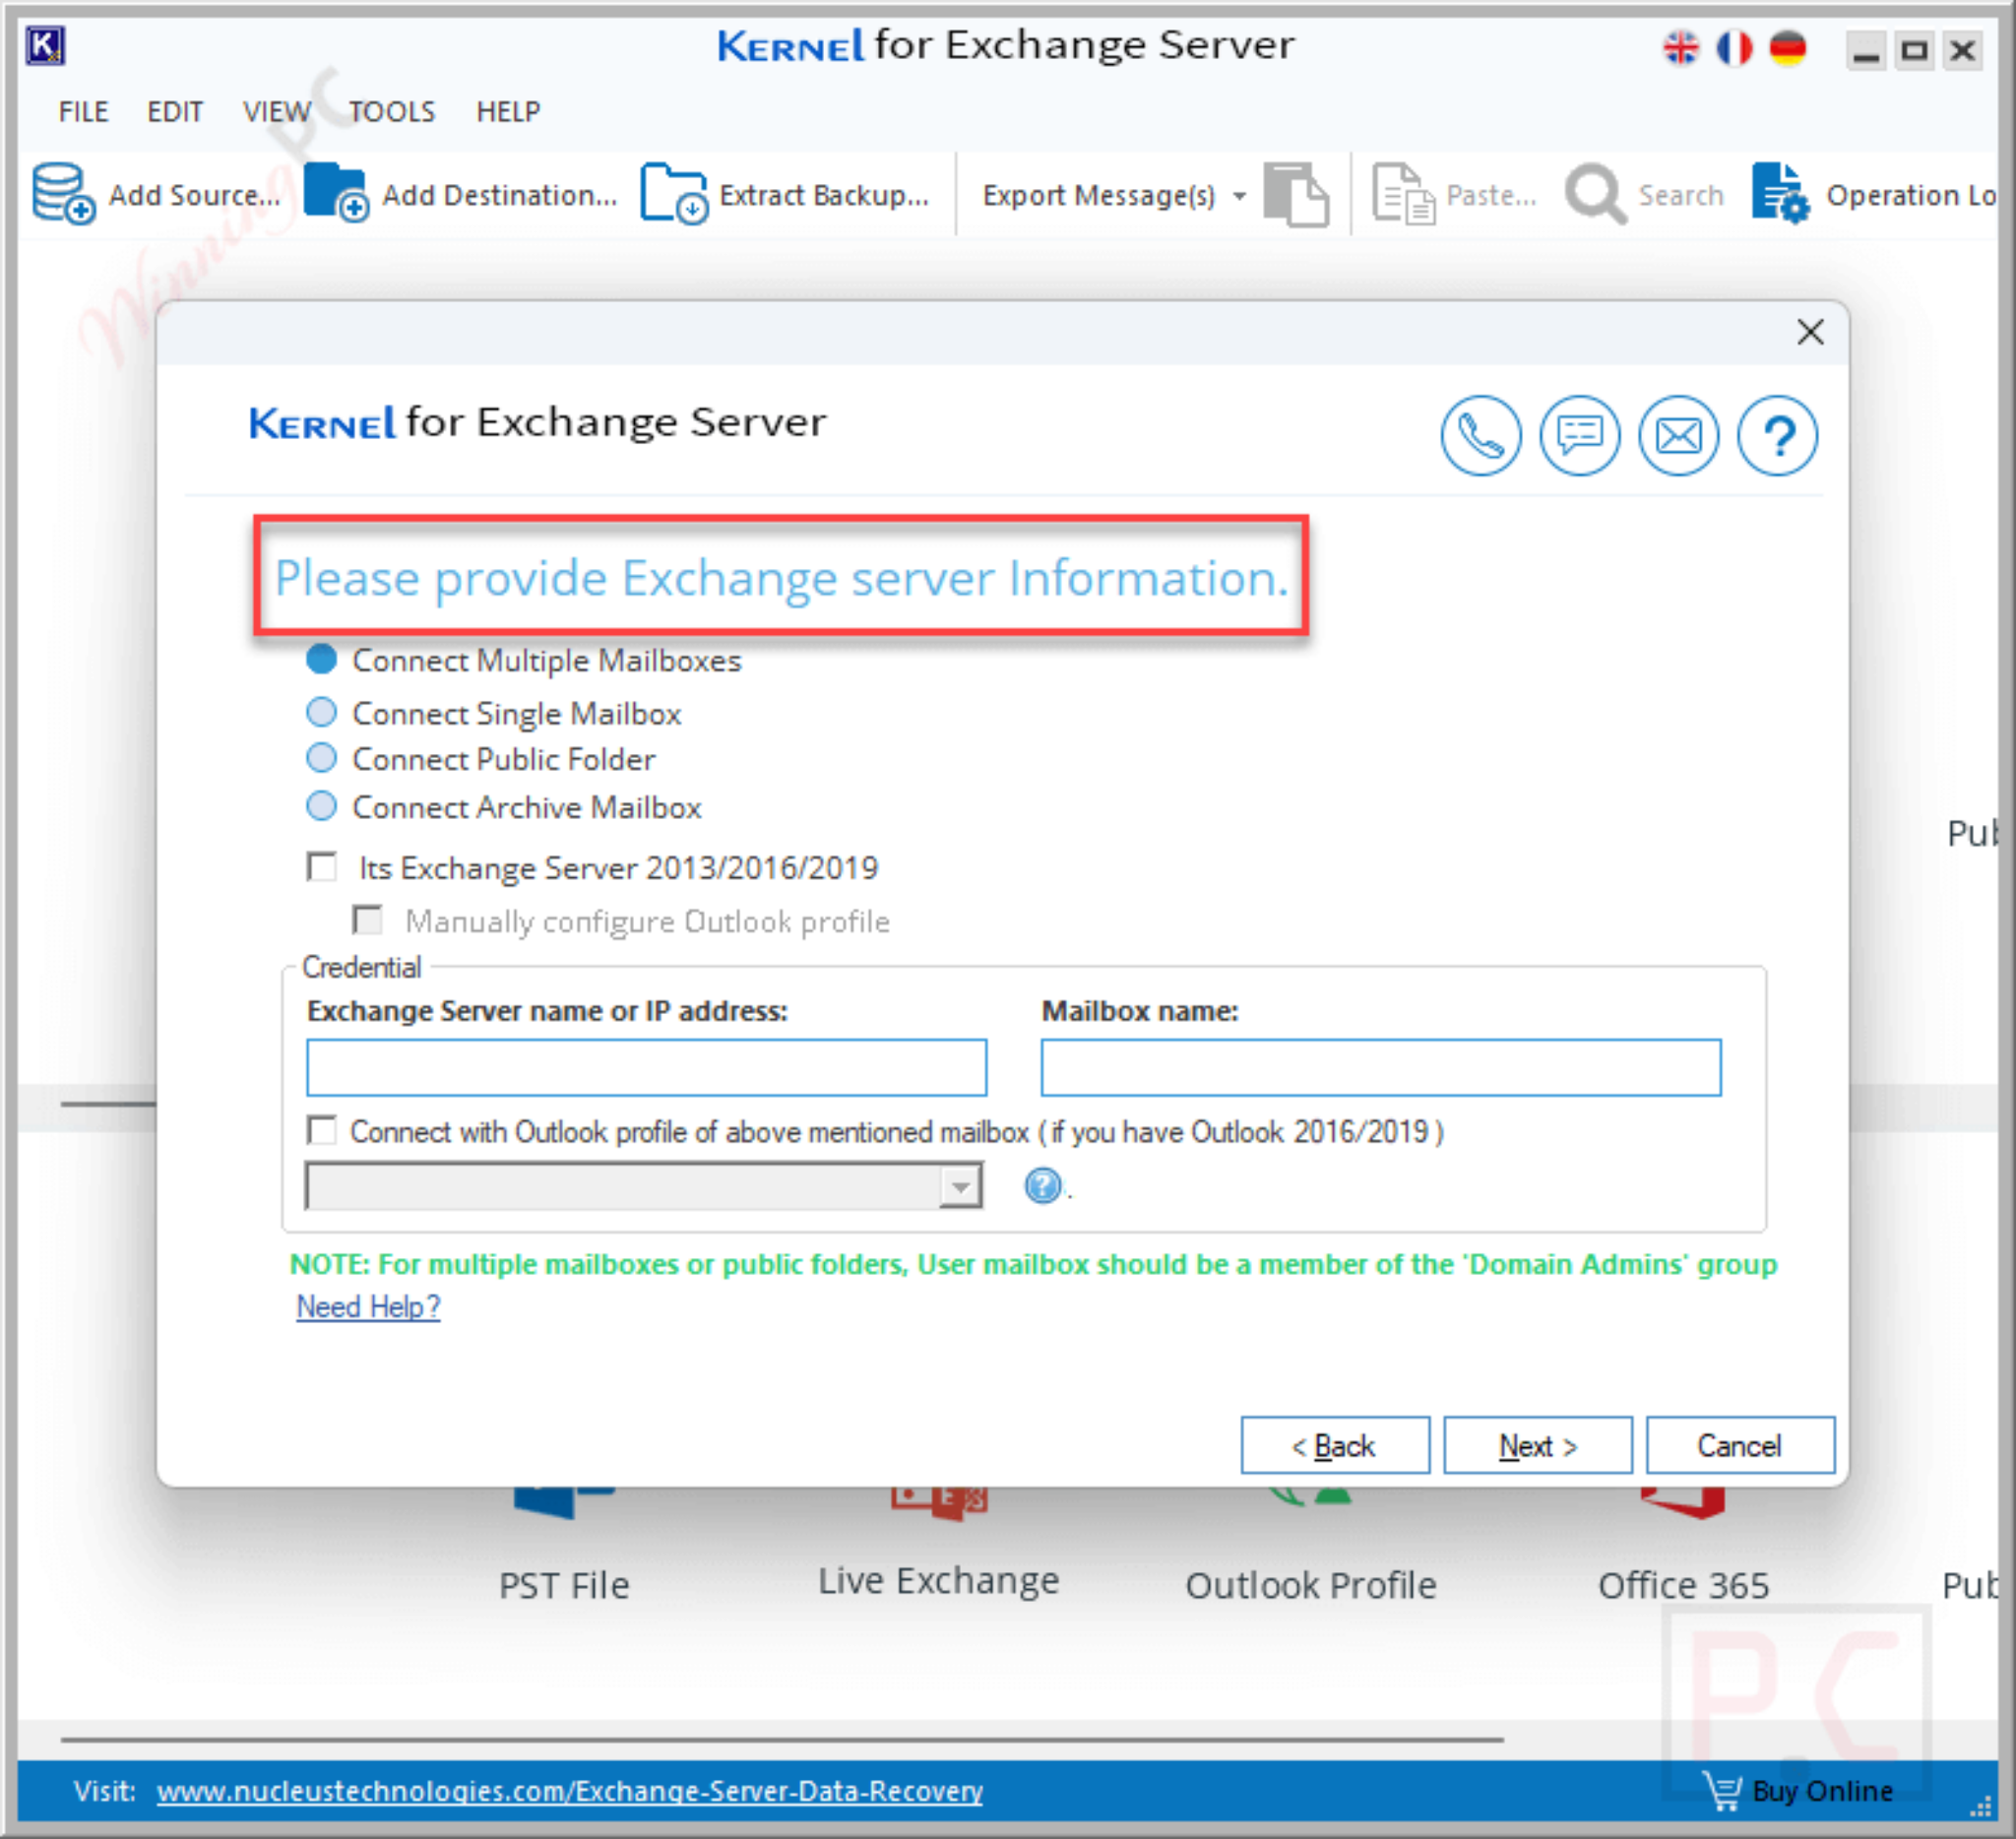Open the TOOLS menu
Screen dimensions: 2016x1839
(x=392, y=111)
